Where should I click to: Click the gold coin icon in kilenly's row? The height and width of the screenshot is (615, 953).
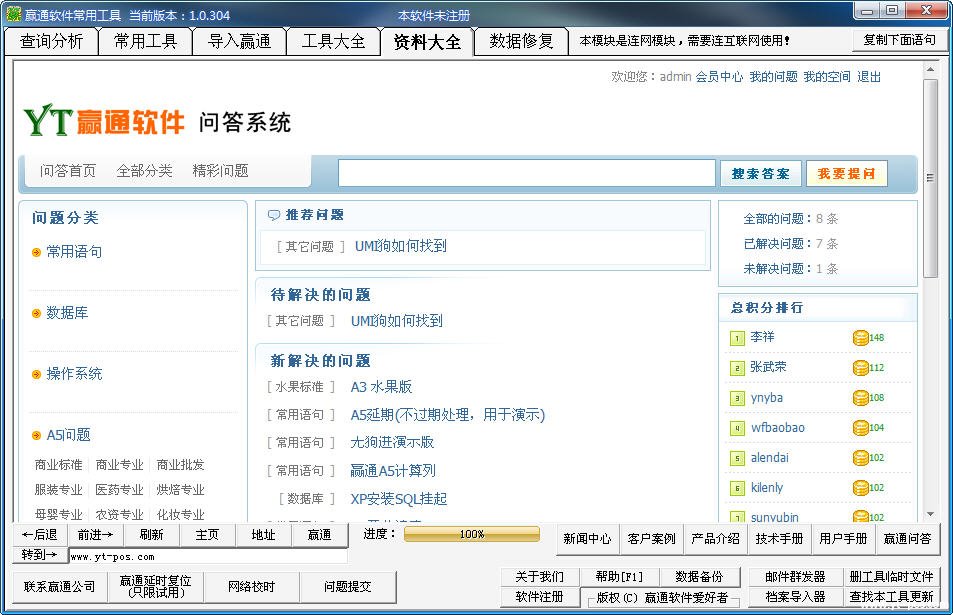861,488
